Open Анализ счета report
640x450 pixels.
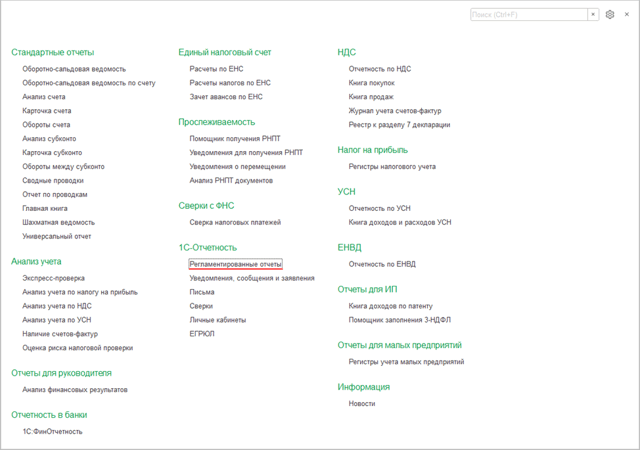[44, 97]
